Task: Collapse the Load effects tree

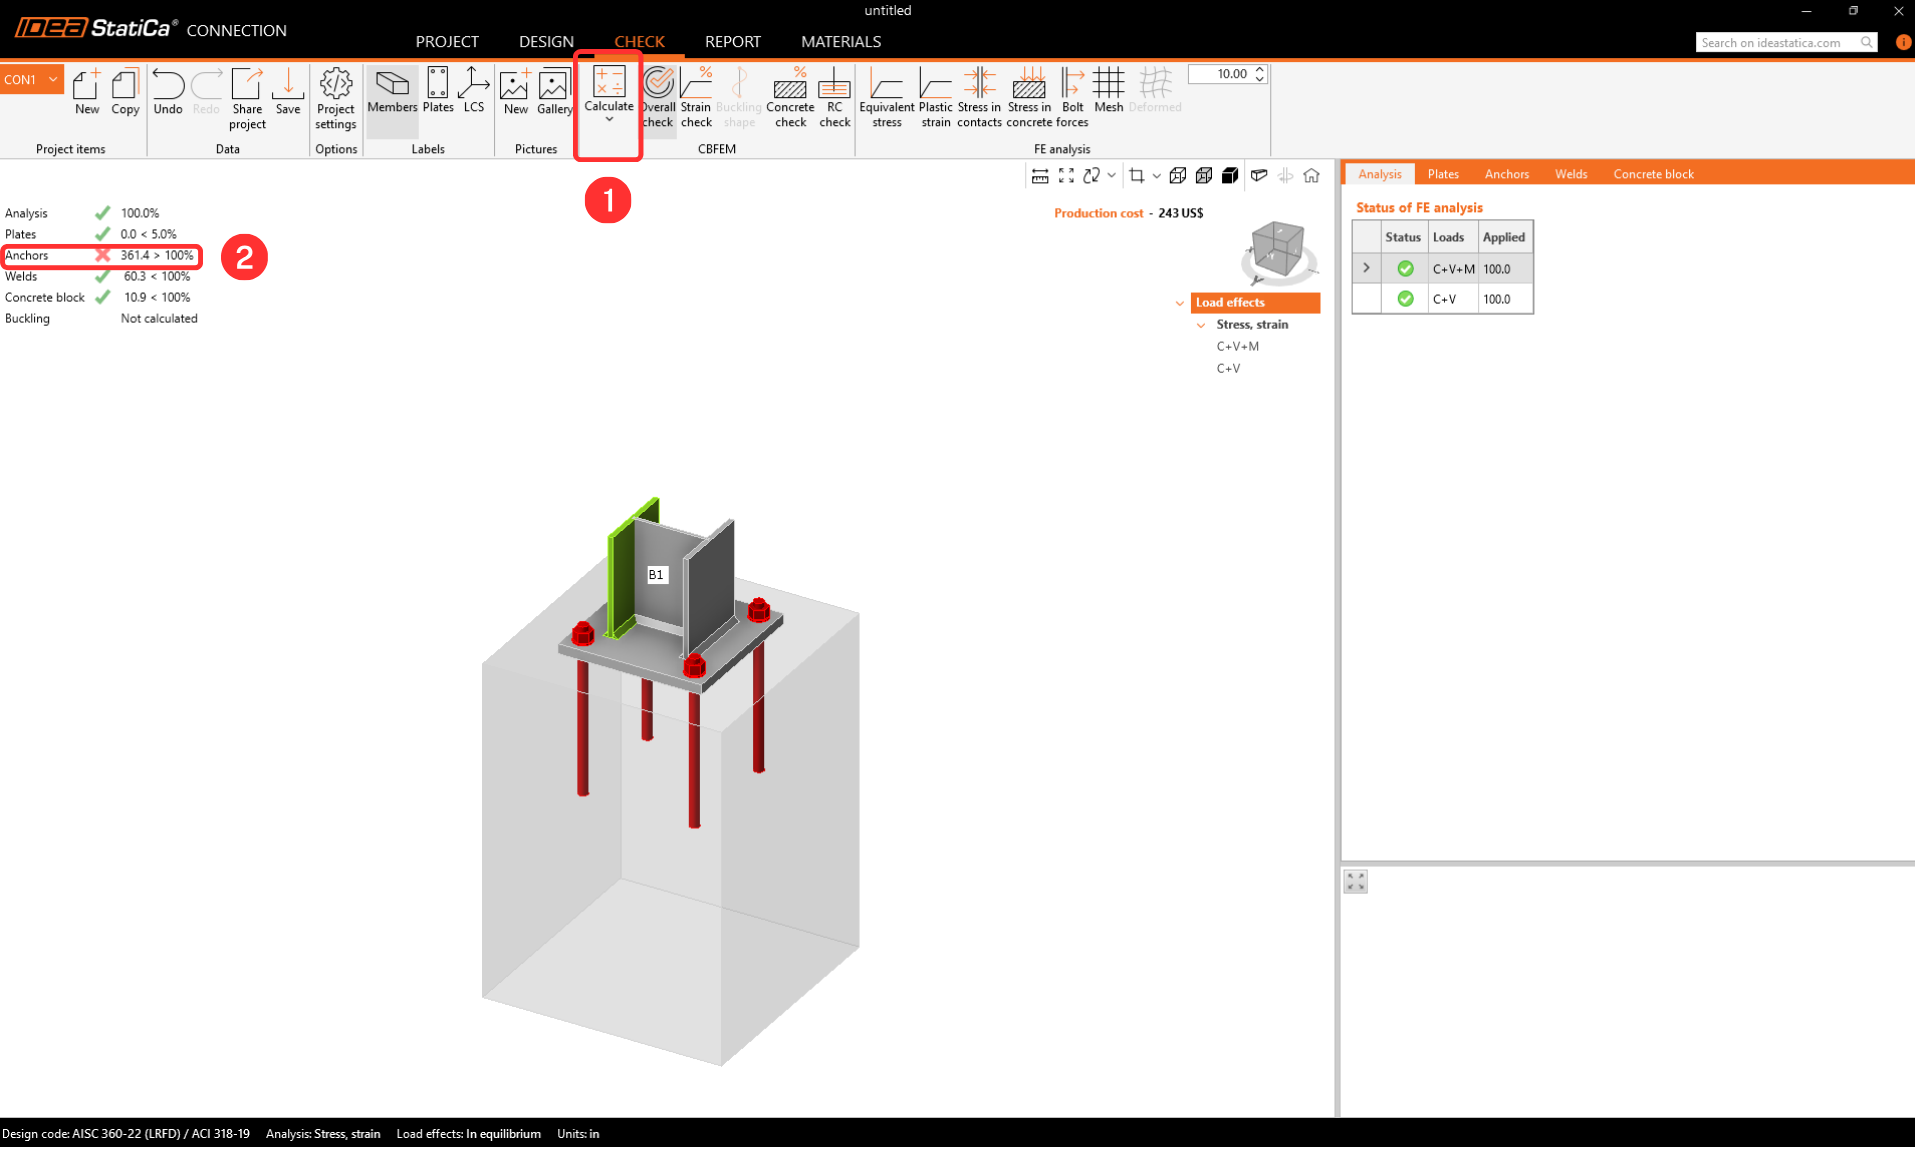Action: [x=1180, y=303]
